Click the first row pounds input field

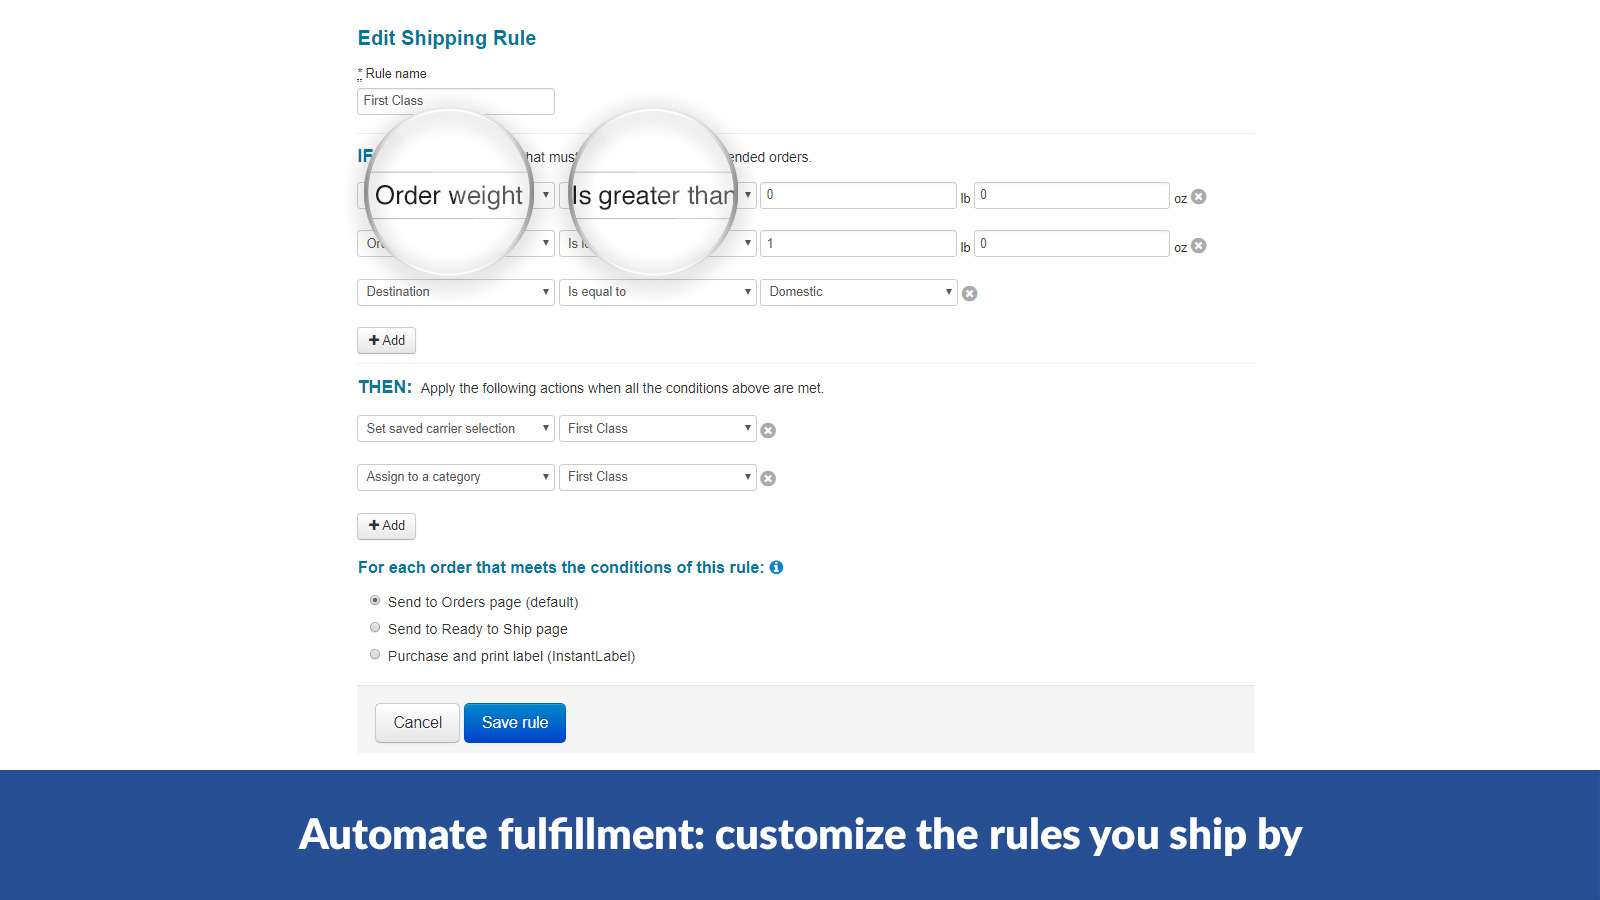click(858, 195)
